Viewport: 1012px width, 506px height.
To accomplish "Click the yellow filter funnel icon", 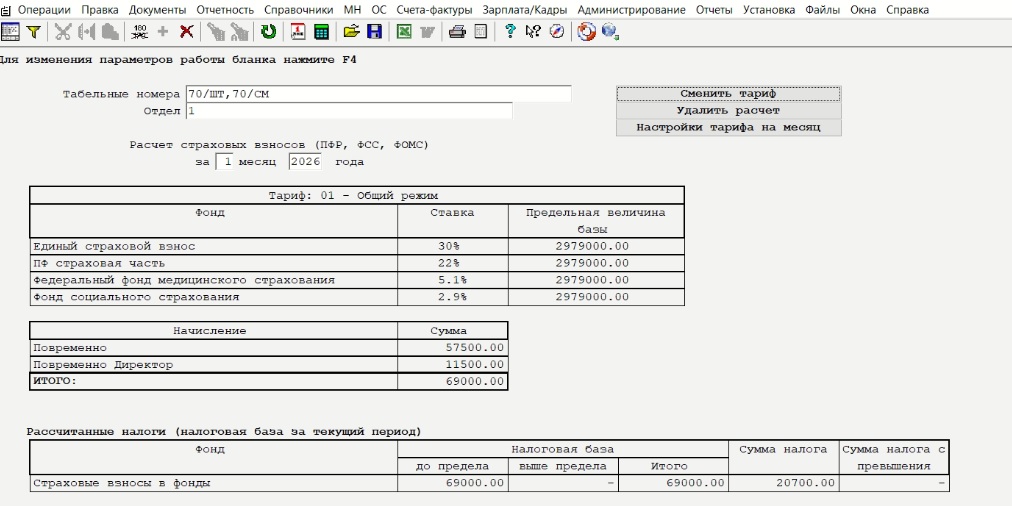I will tap(34, 32).
